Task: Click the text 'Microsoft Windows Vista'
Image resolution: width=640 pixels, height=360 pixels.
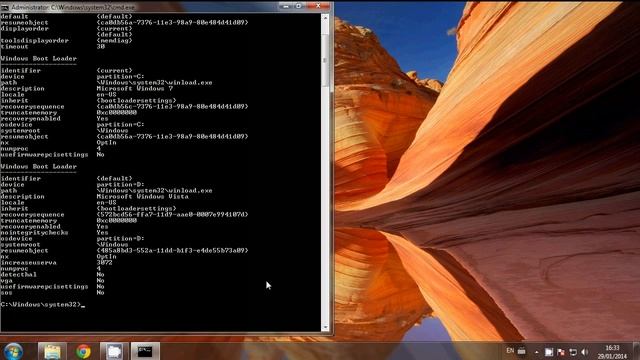Action: [x=142, y=196]
